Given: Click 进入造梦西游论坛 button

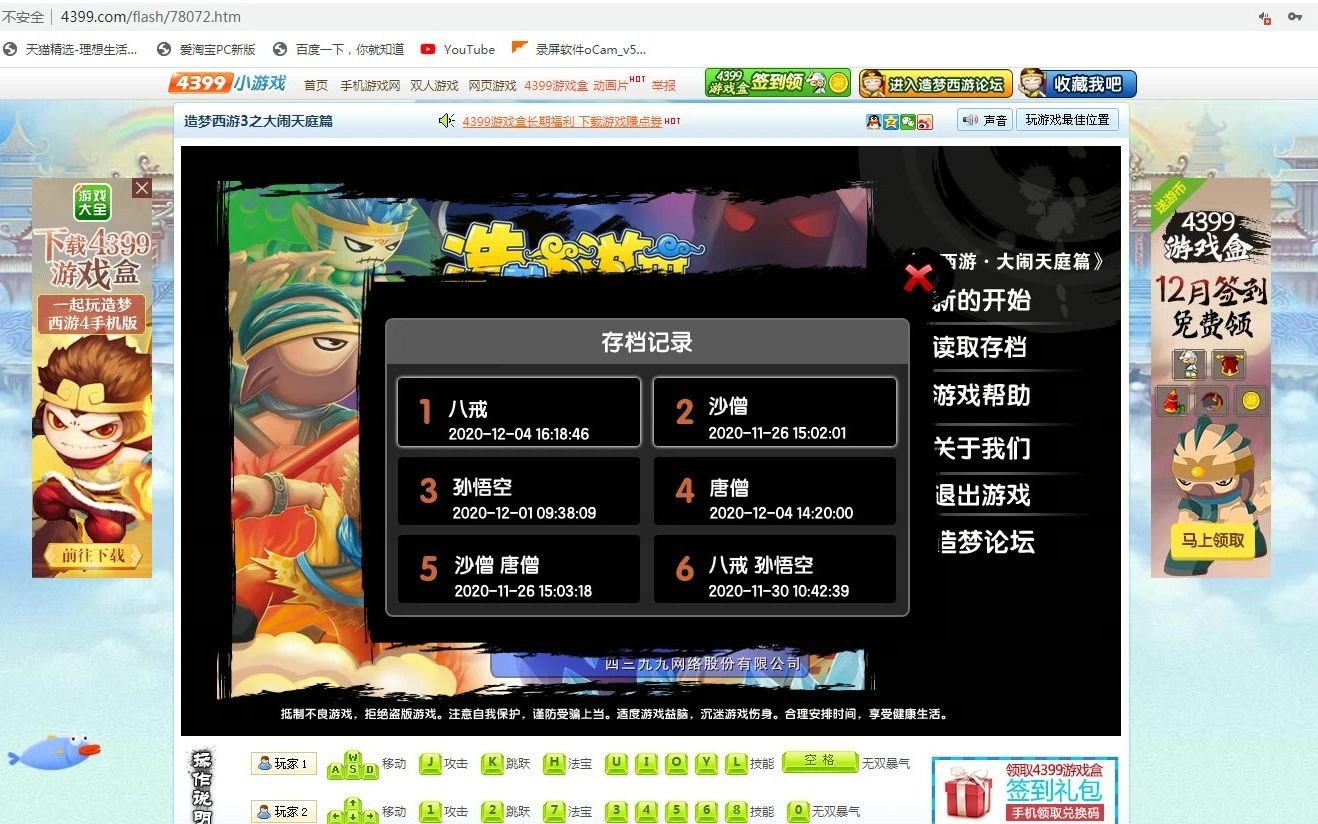Looking at the screenshot, I should (936, 83).
